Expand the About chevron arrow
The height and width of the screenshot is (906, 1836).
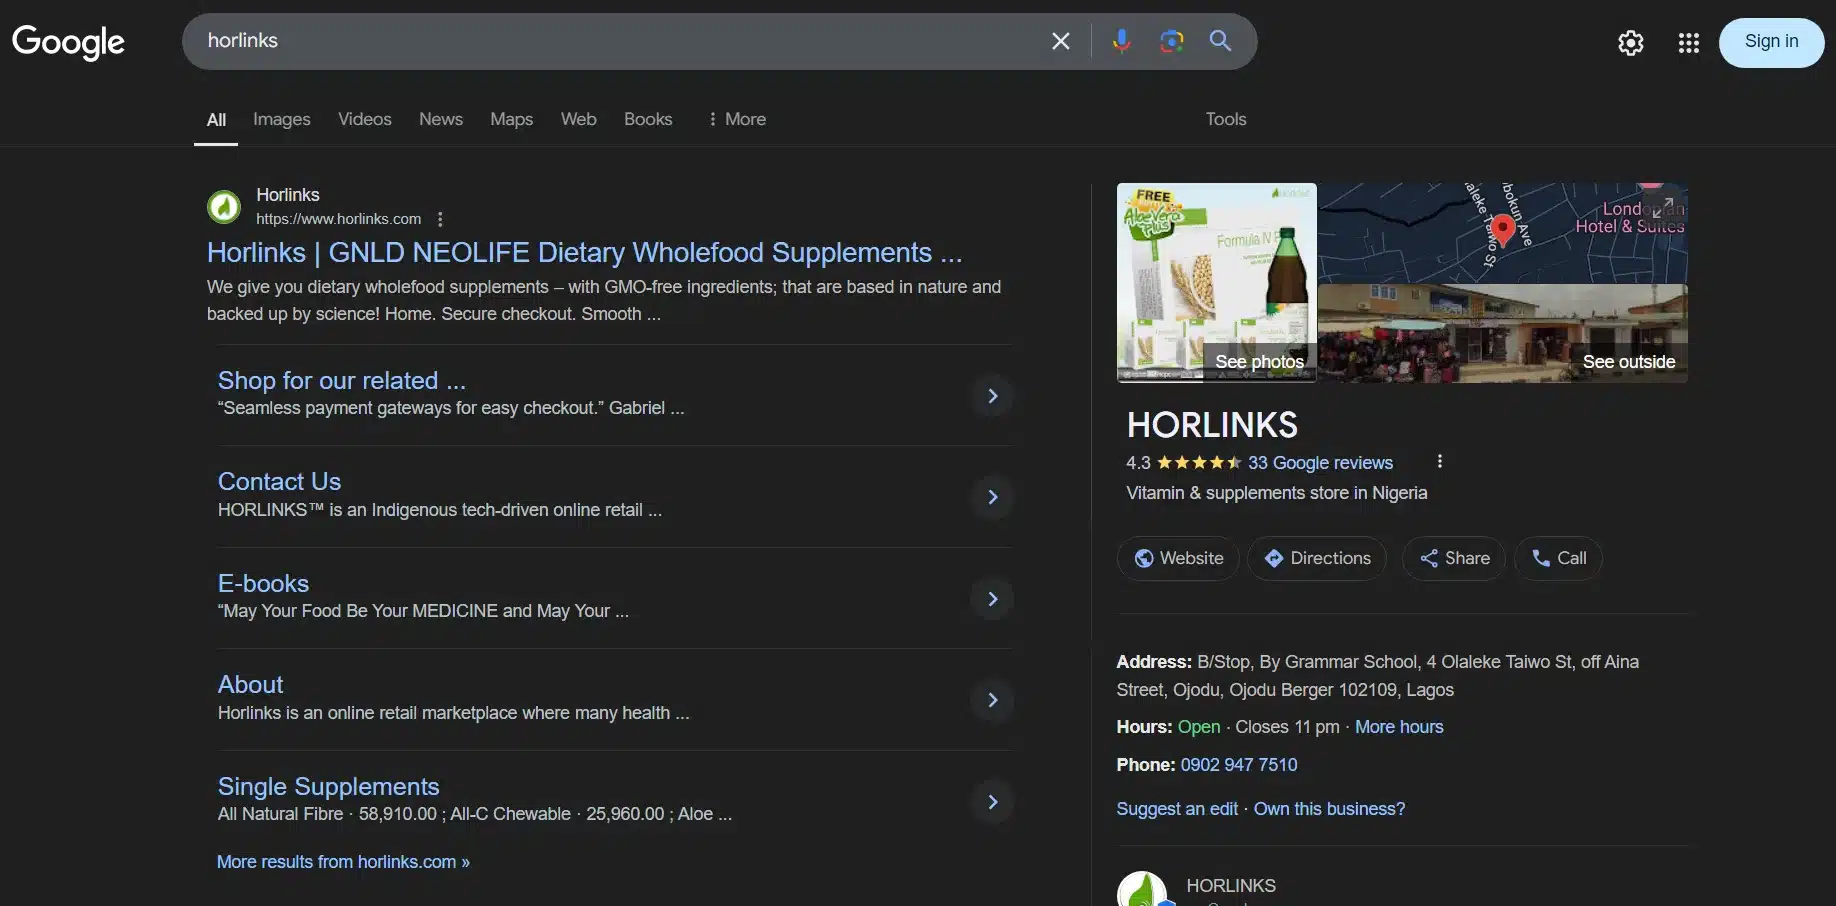point(992,700)
